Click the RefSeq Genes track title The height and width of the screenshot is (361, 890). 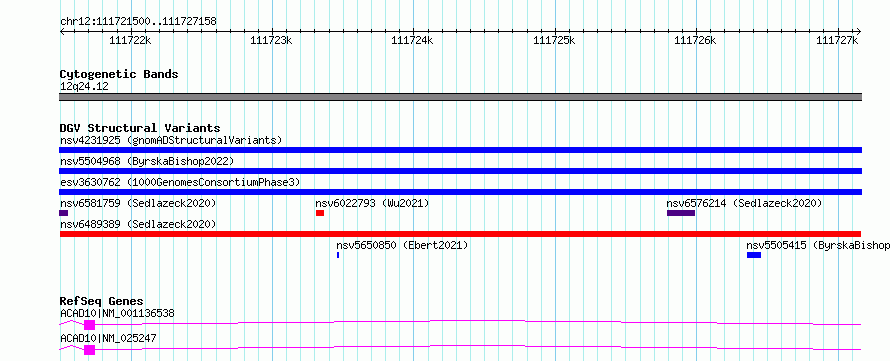[102, 301]
